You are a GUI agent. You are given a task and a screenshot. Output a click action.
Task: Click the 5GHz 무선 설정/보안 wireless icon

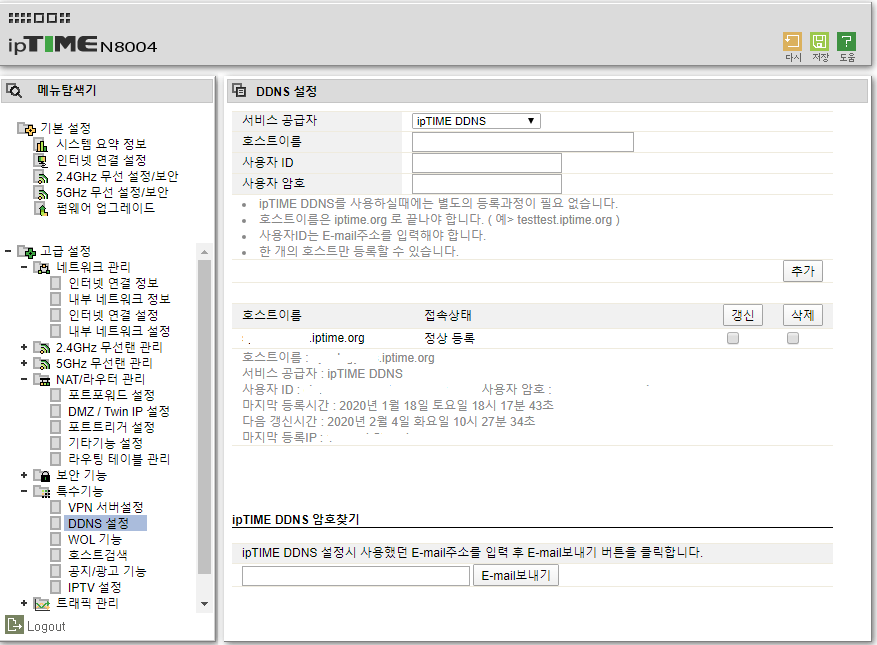coord(41,193)
